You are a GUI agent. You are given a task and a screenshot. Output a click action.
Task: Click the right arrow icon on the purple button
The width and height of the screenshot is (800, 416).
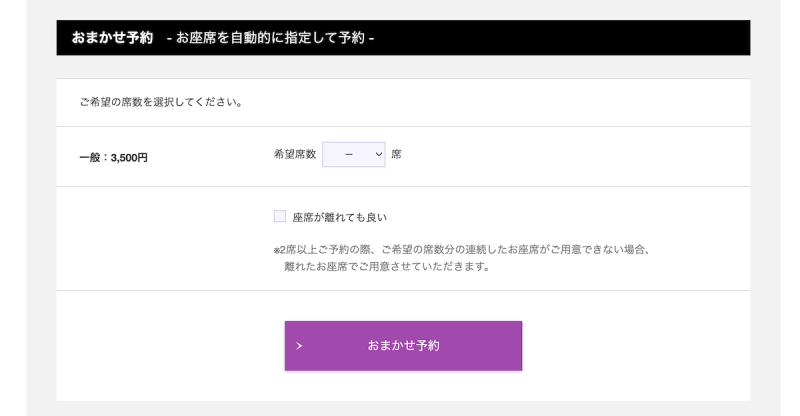pos(299,346)
